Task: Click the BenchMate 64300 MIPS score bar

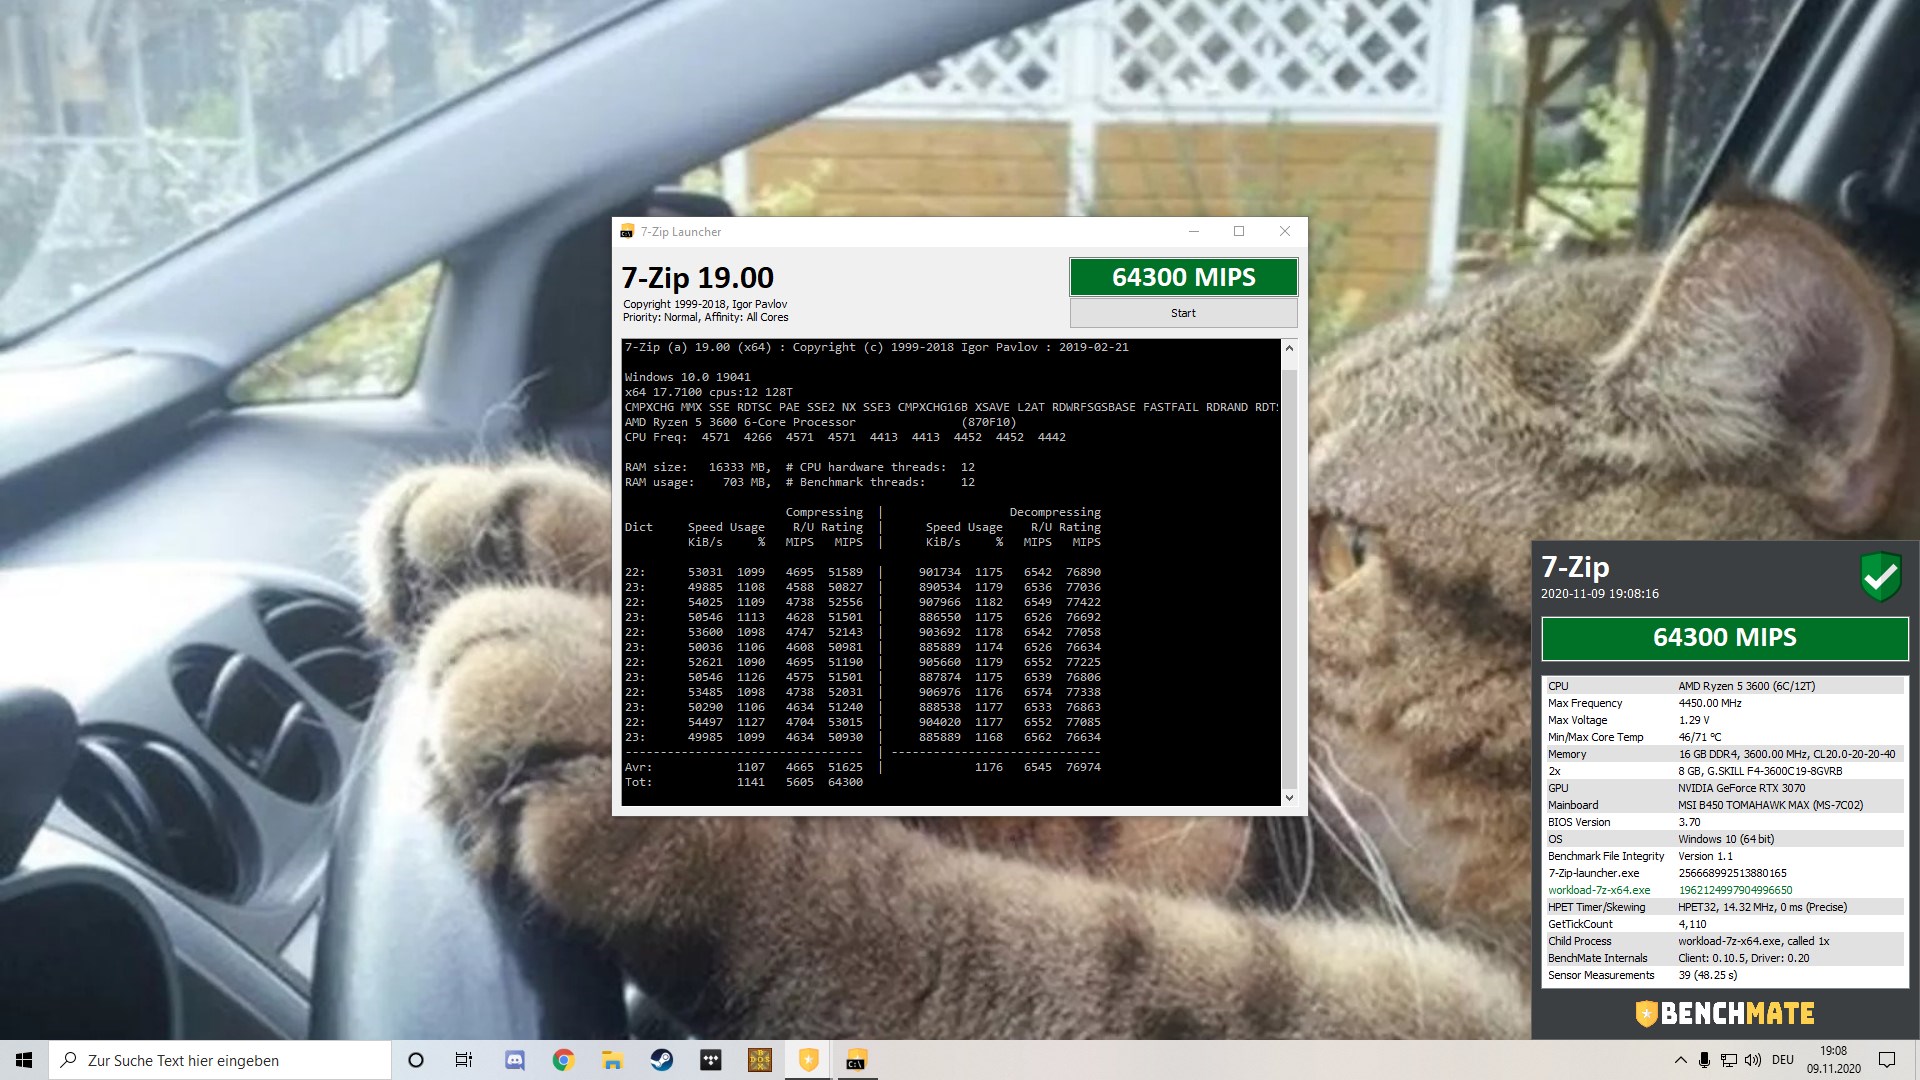Action: click(1724, 638)
